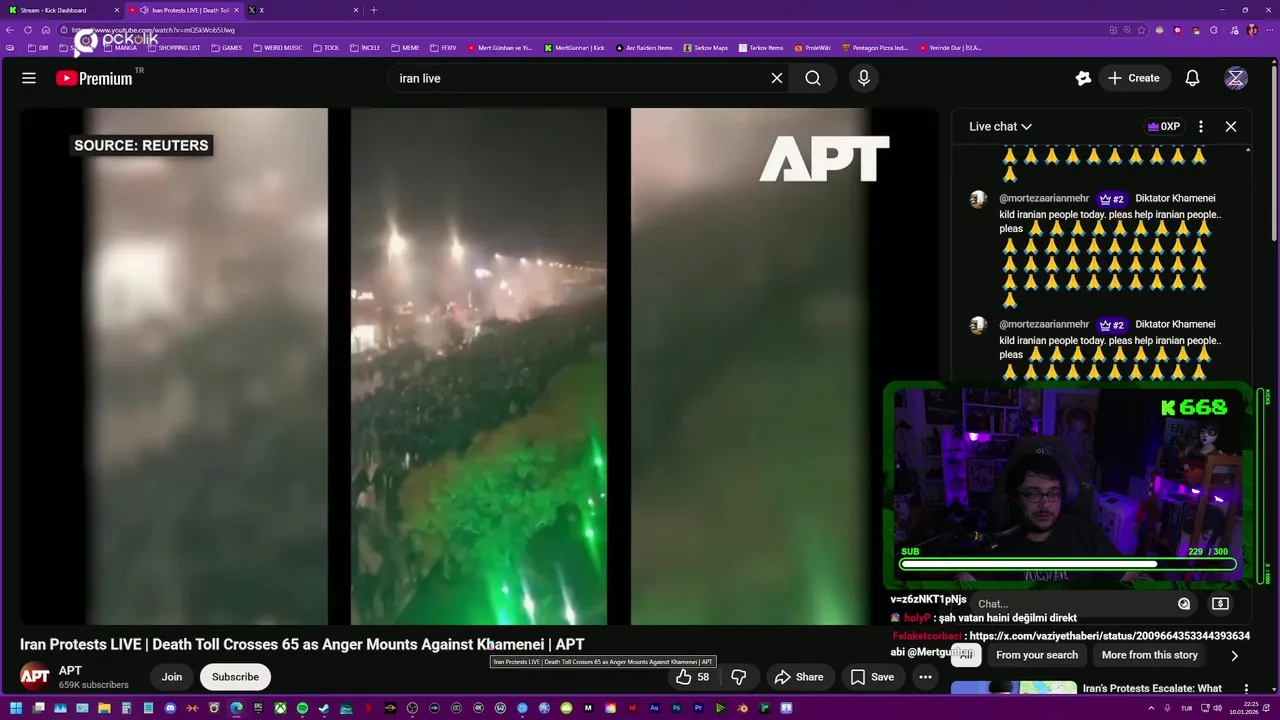
Task: Start voice search with microphone
Action: [864, 78]
